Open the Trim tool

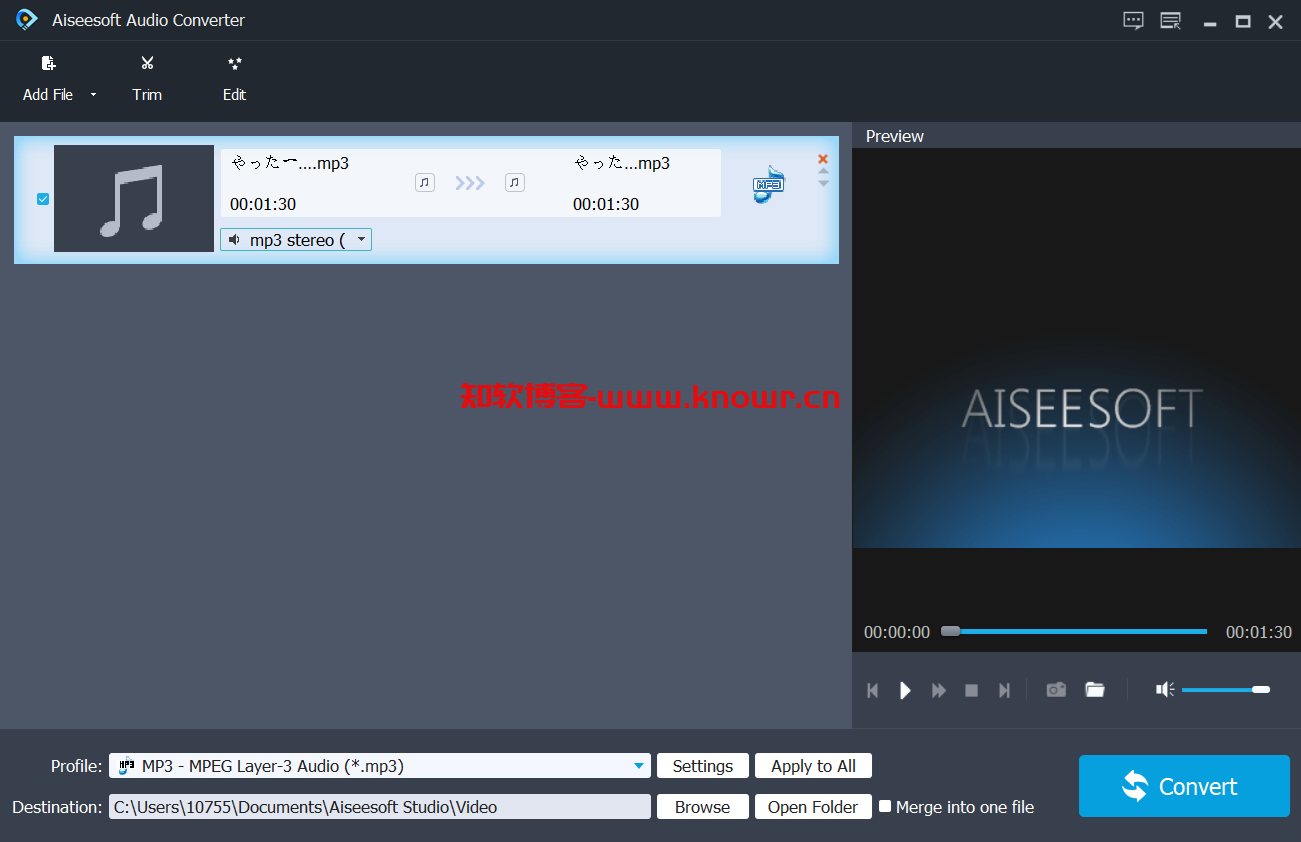(x=147, y=79)
